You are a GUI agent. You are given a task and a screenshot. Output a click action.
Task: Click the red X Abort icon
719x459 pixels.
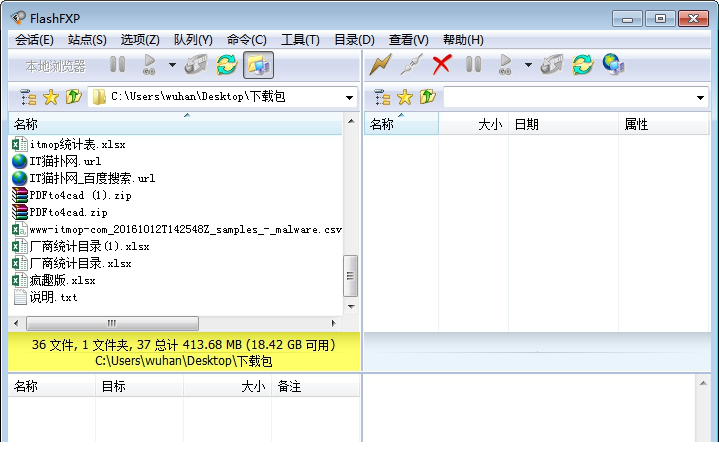[x=442, y=65]
